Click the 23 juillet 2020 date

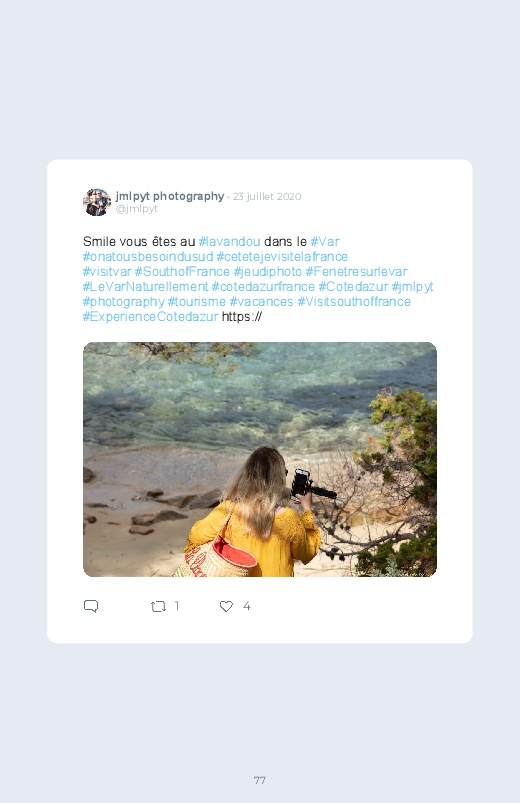267,197
